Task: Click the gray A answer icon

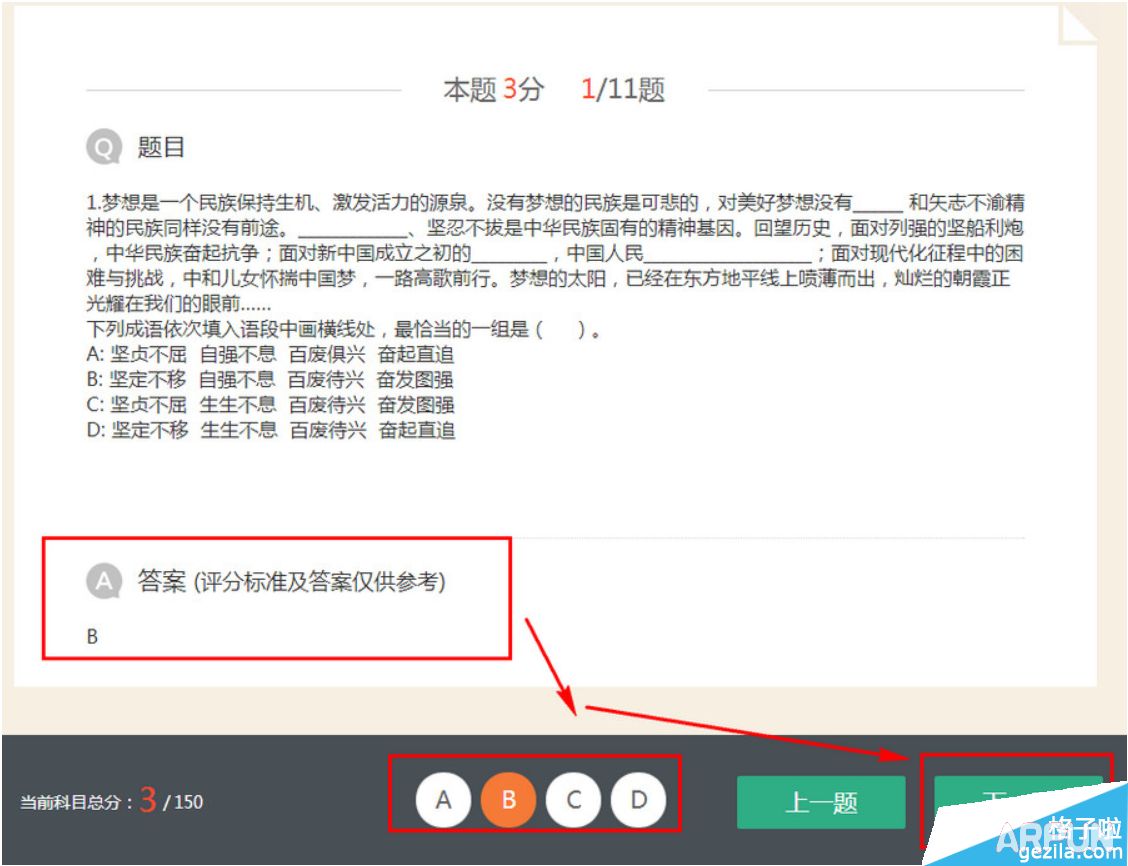Action: coord(103,581)
